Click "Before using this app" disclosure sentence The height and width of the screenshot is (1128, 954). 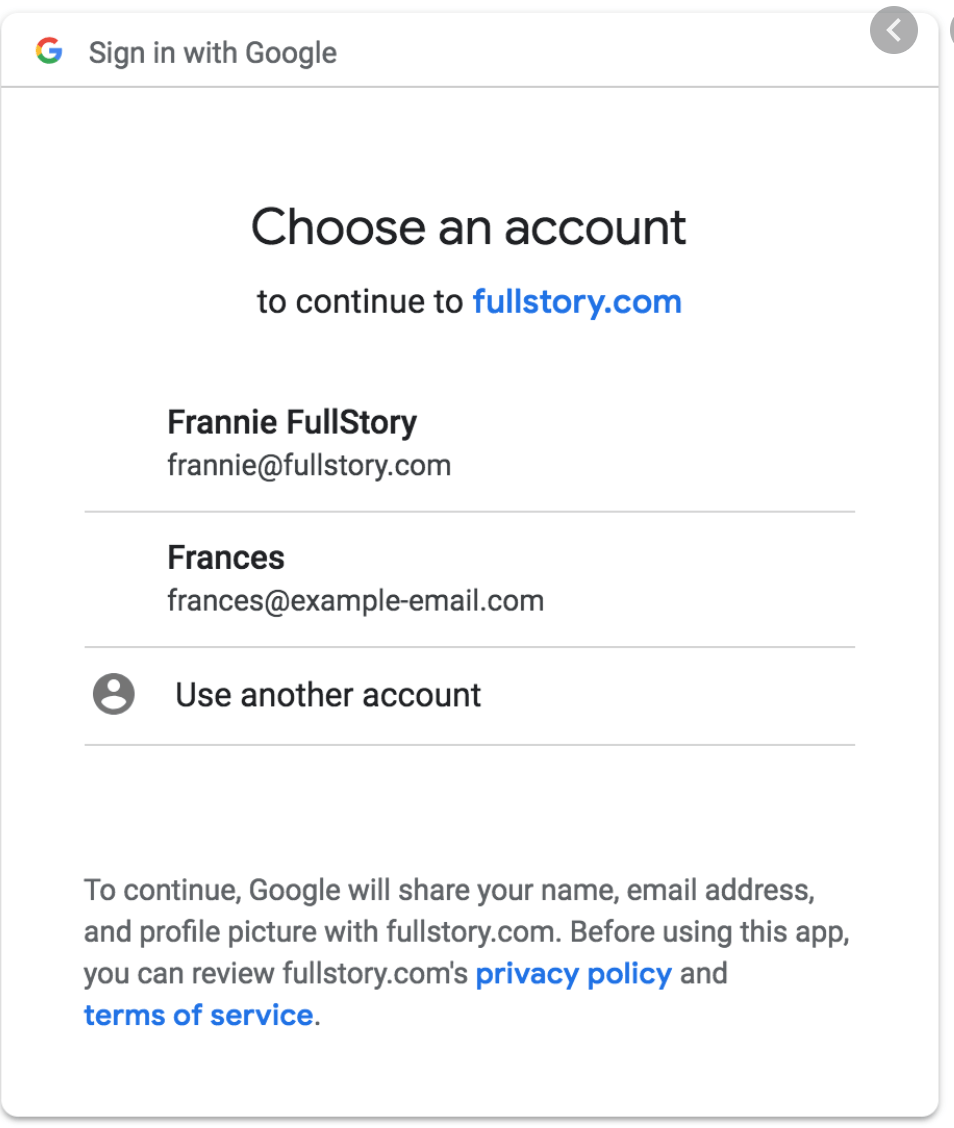[x=713, y=931]
